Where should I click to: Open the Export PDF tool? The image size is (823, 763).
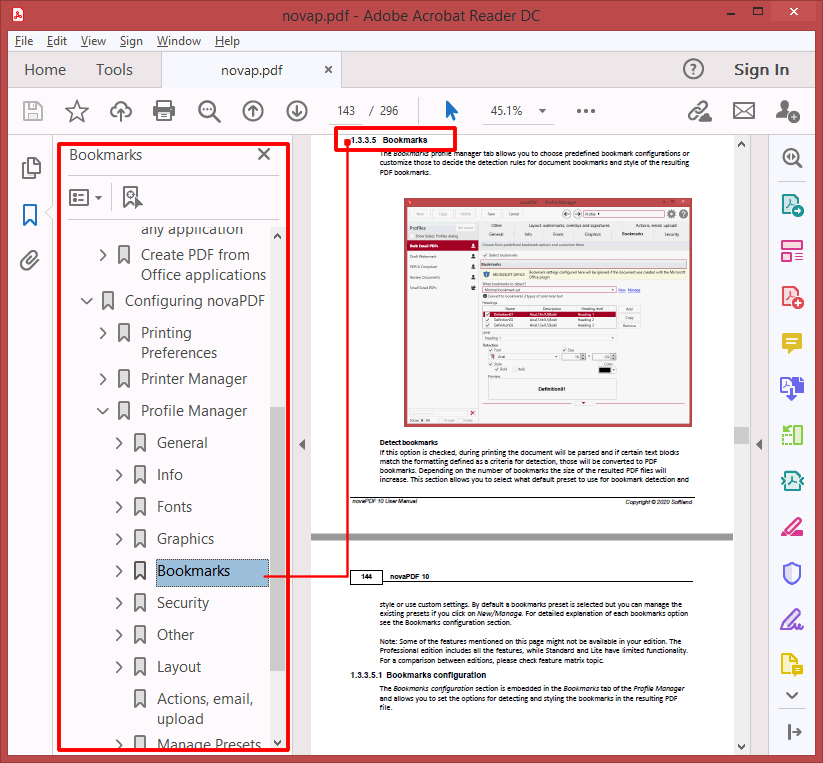(x=792, y=204)
